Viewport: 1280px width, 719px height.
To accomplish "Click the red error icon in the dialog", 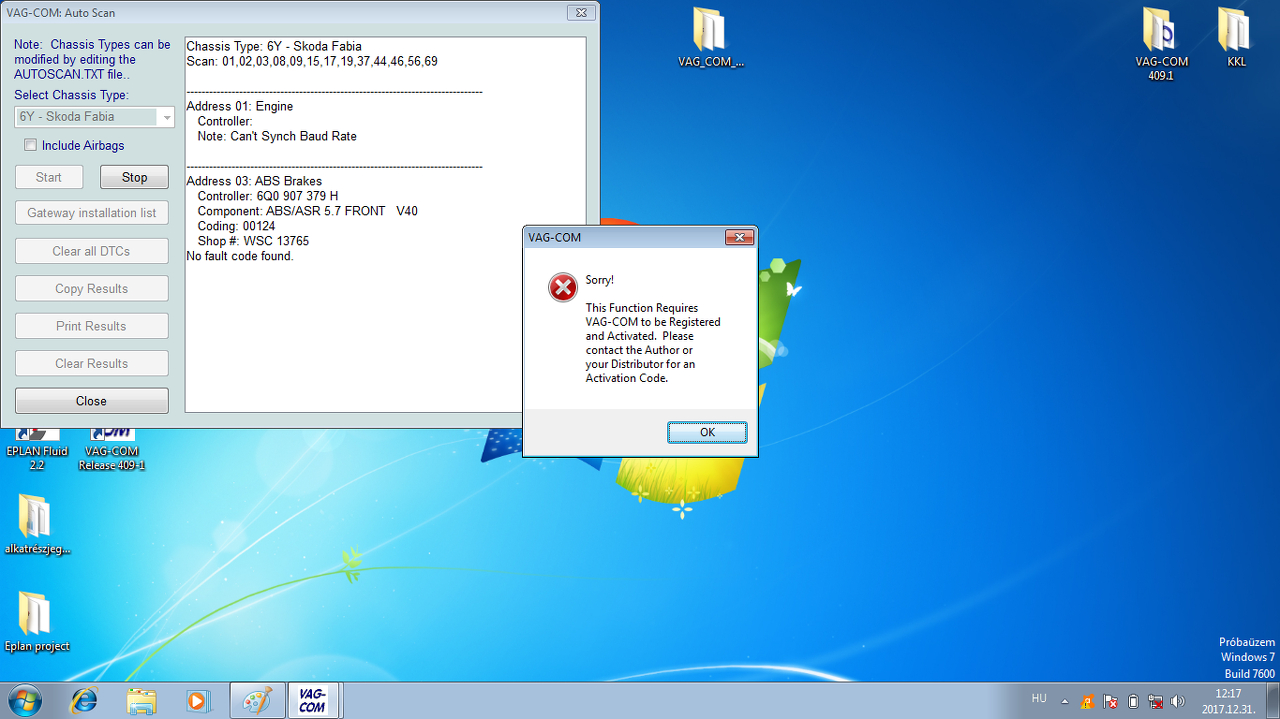I will point(563,288).
